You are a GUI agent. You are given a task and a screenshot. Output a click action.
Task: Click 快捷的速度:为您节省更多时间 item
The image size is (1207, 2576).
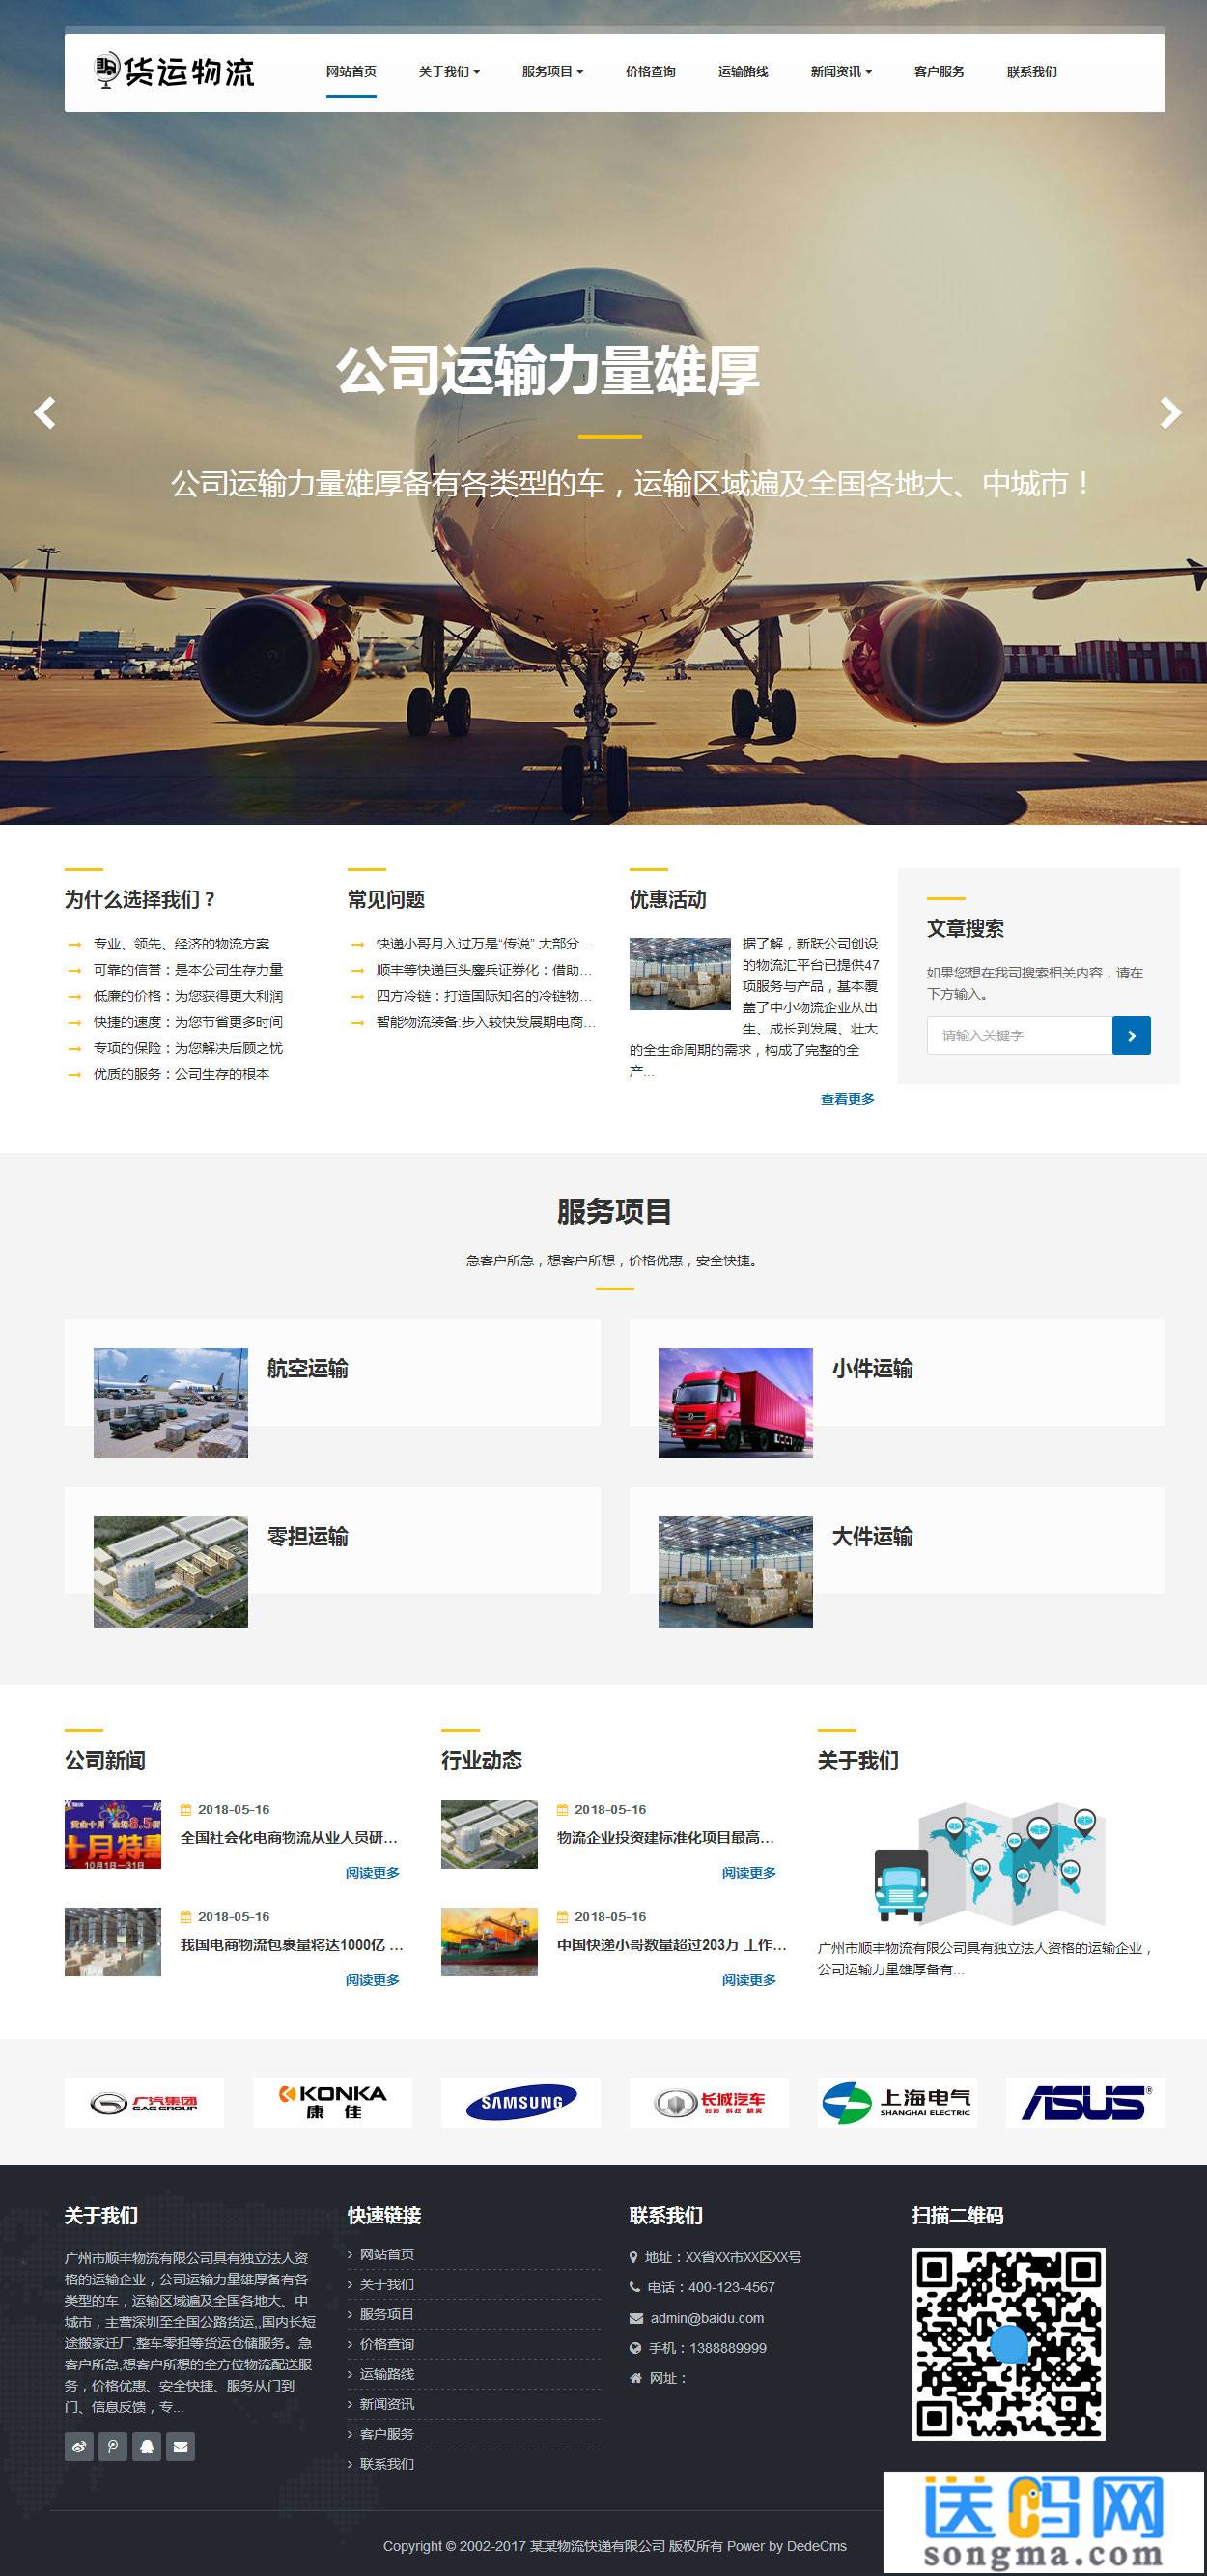tap(188, 1022)
